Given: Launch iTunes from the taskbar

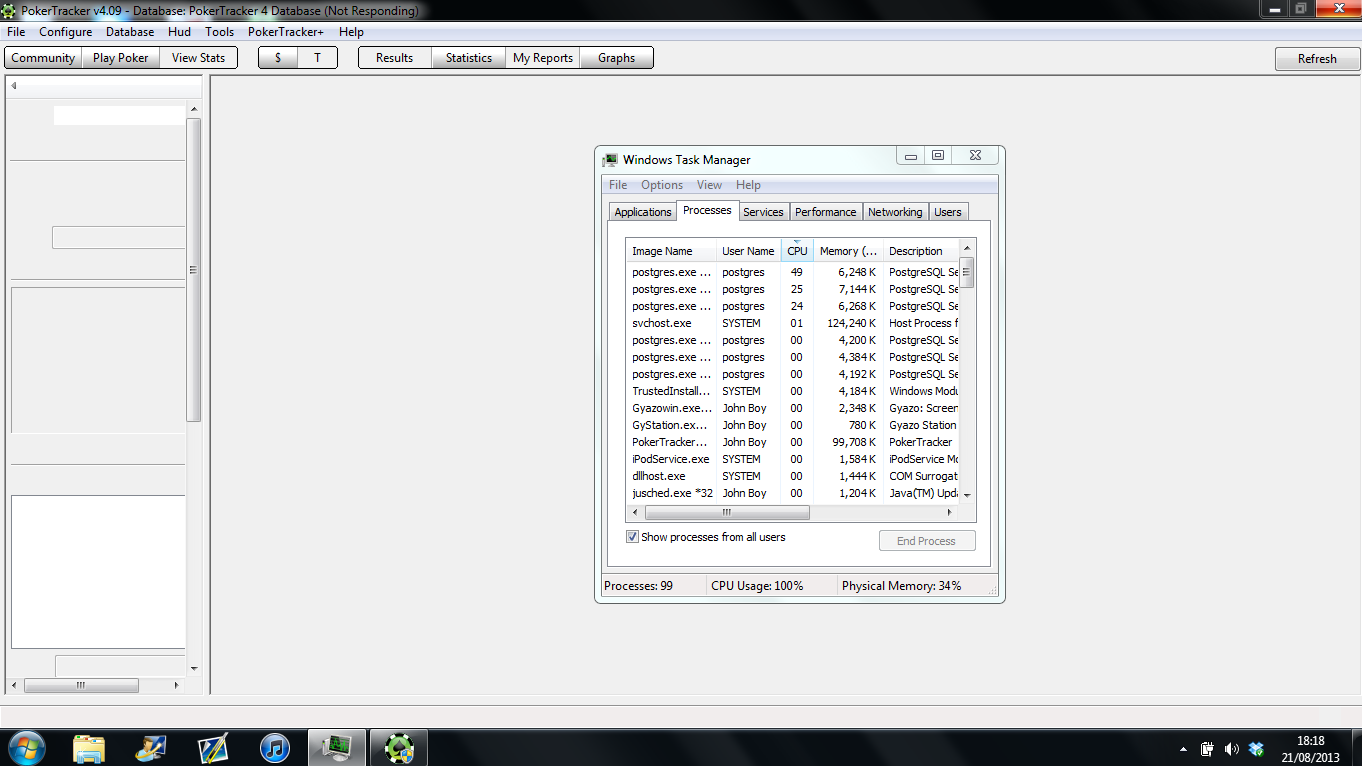Looking at the screenshot, I should pos(275,747).
